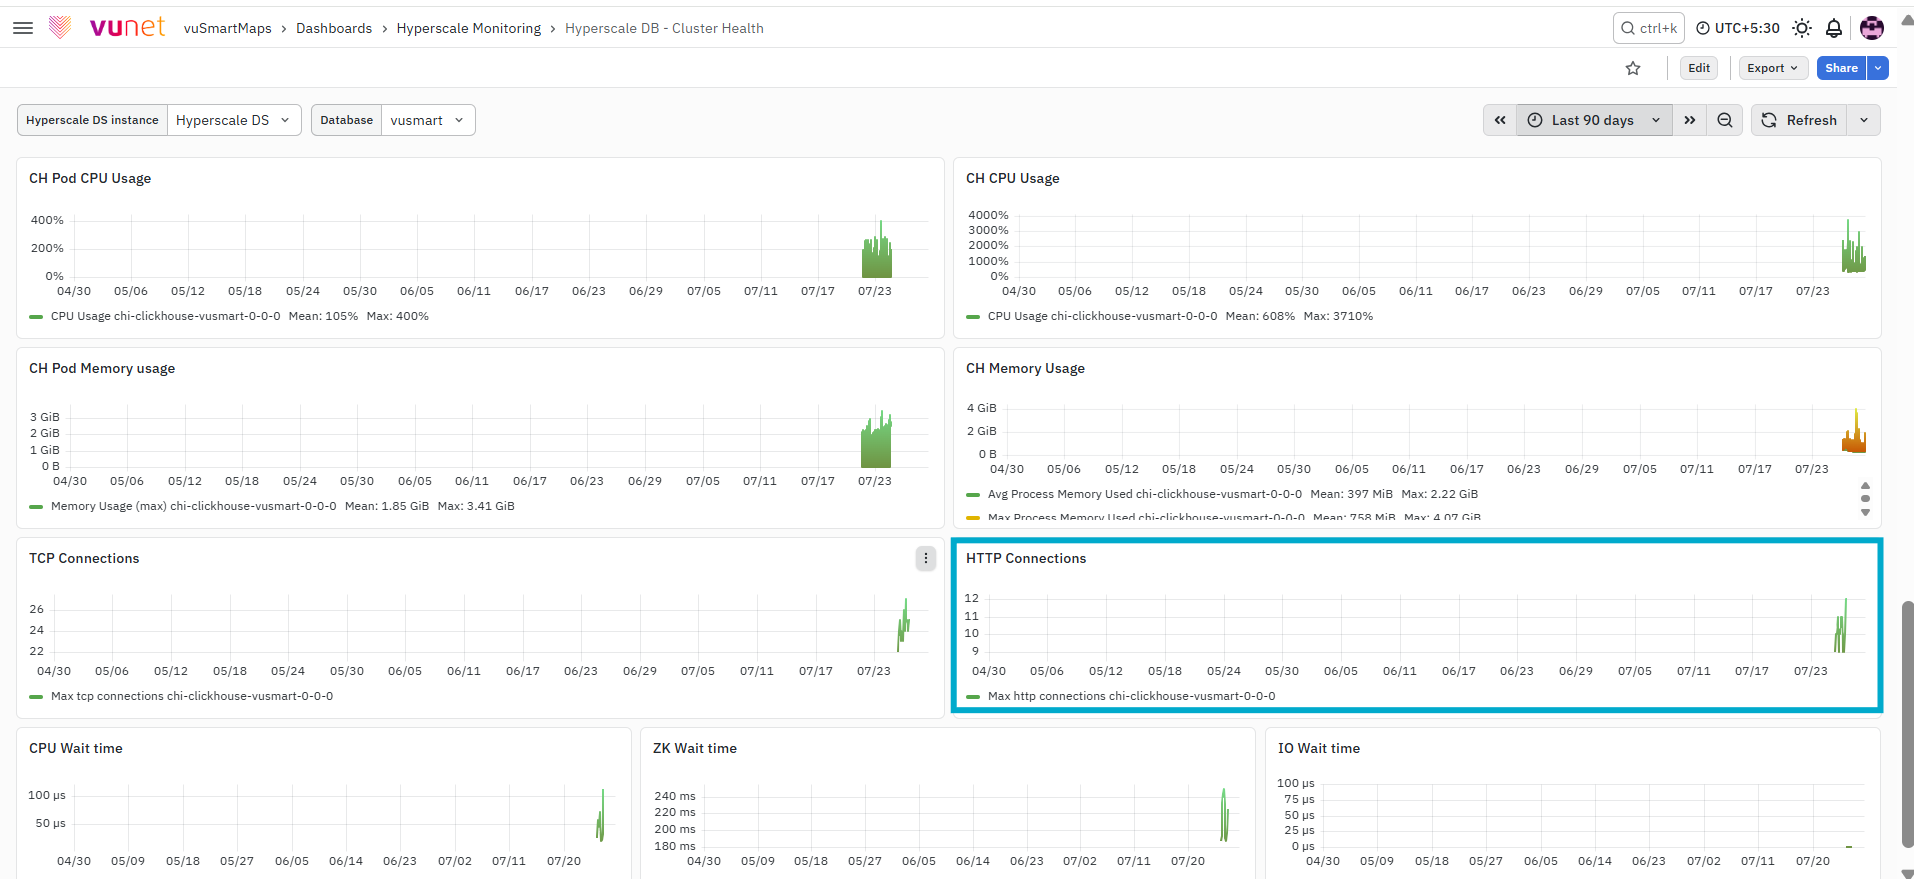Open the Last 90 days time picker
The image size is (1914, 879).
[x=1594, y=120]
